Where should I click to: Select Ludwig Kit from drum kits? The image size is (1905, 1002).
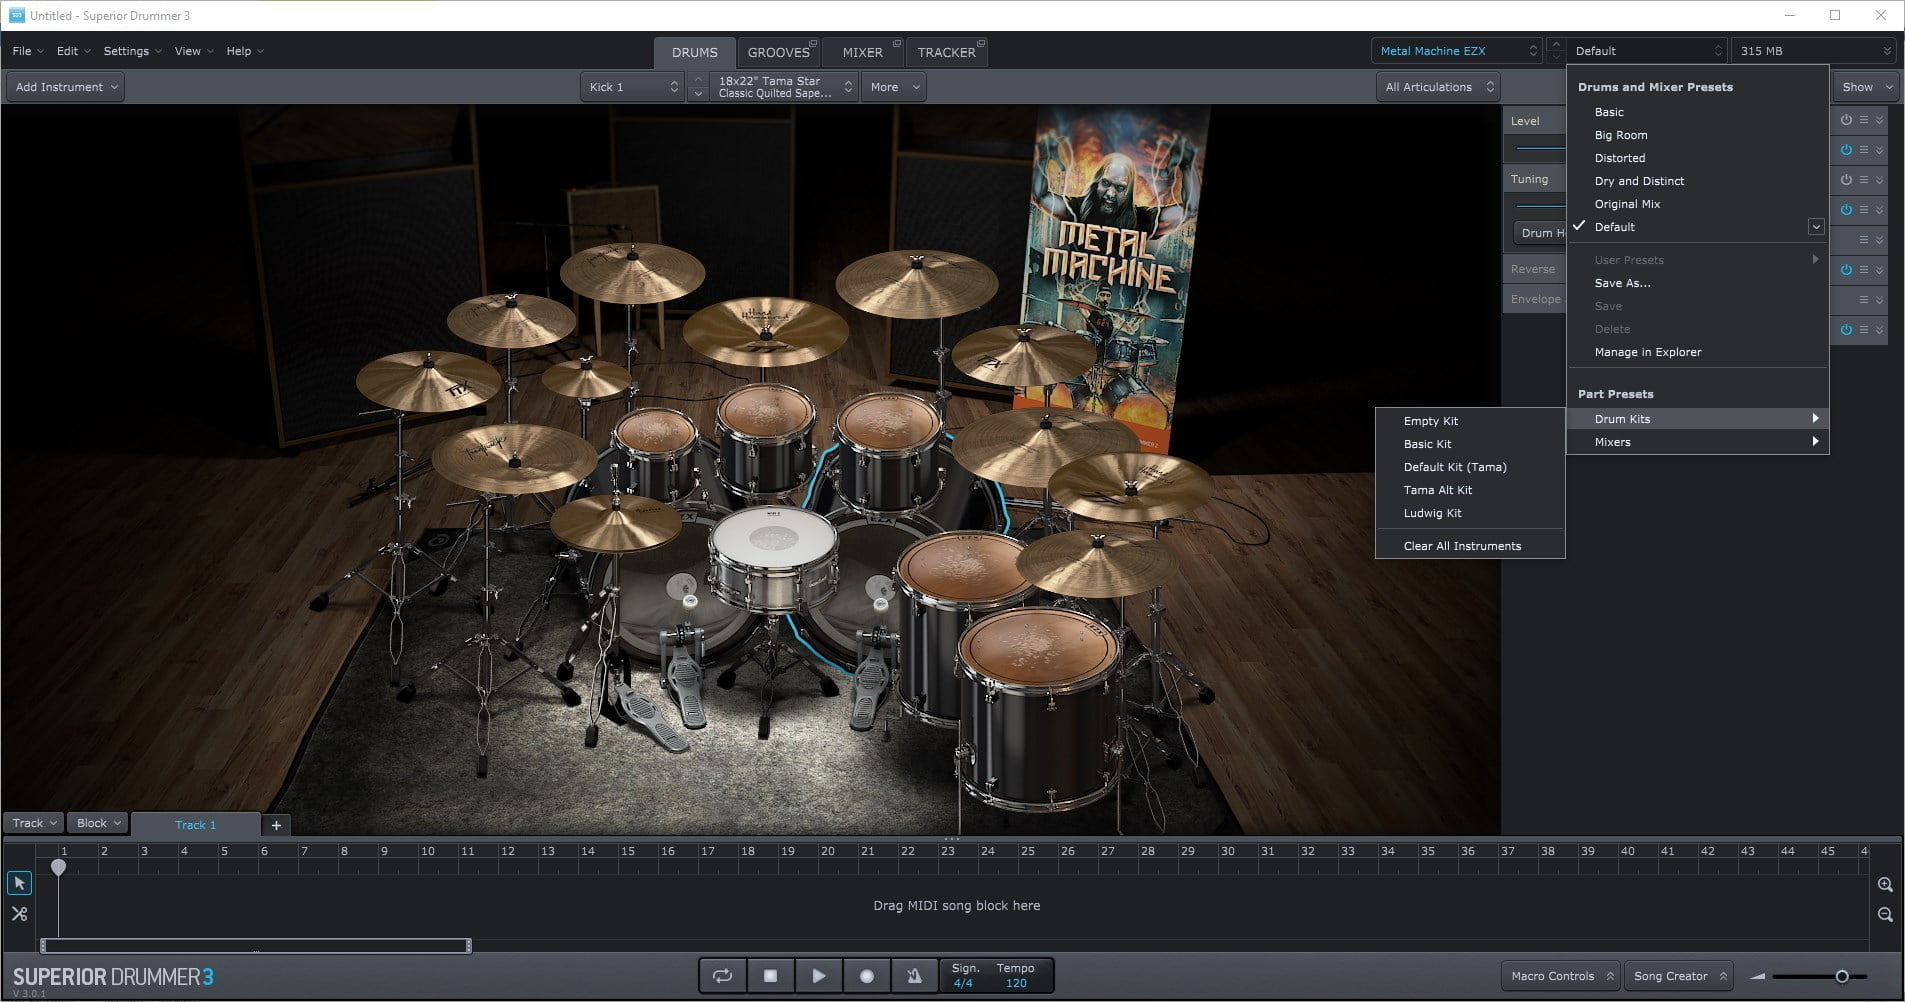pos(1470,513)
